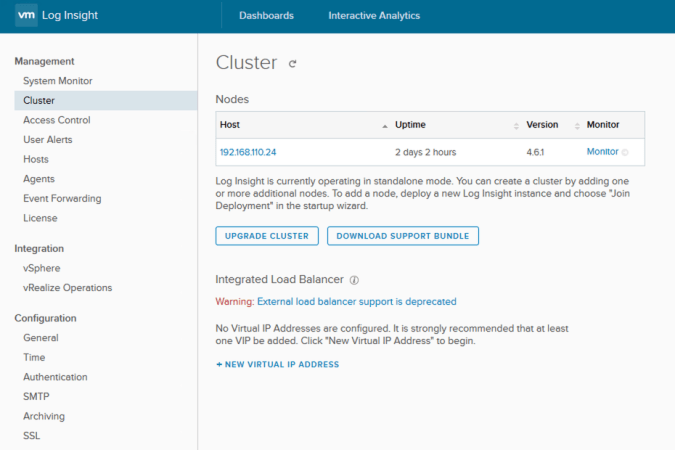Viewport: 675px width, 450px height.
Task: Open the License page
Action: click(x=40, y=218)
